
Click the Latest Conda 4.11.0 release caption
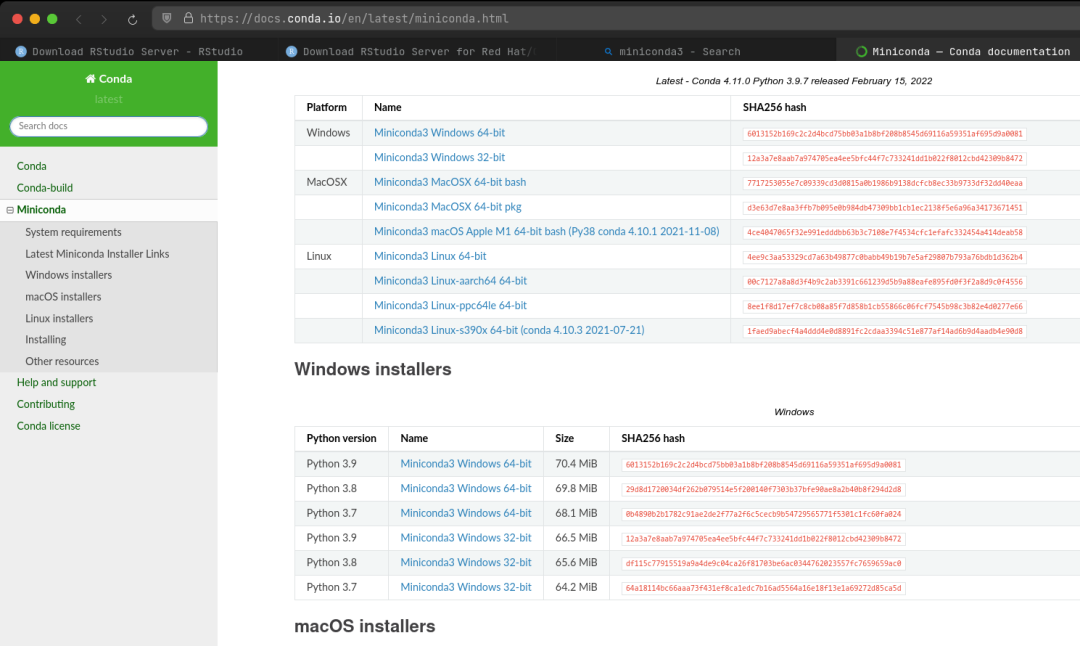(793, 81)
